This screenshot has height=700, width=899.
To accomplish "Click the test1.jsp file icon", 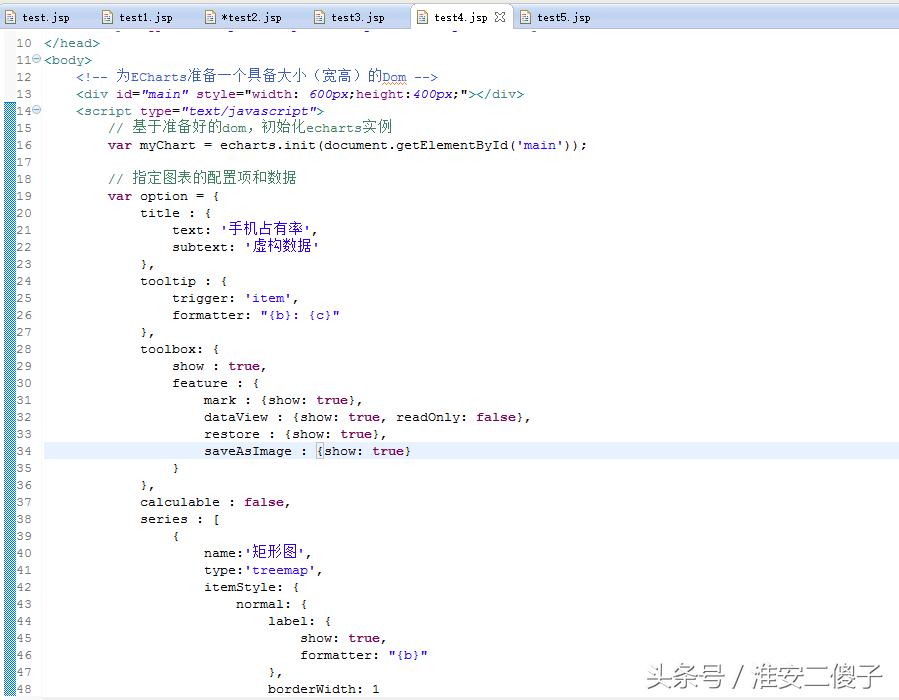I will coord(107,17).
